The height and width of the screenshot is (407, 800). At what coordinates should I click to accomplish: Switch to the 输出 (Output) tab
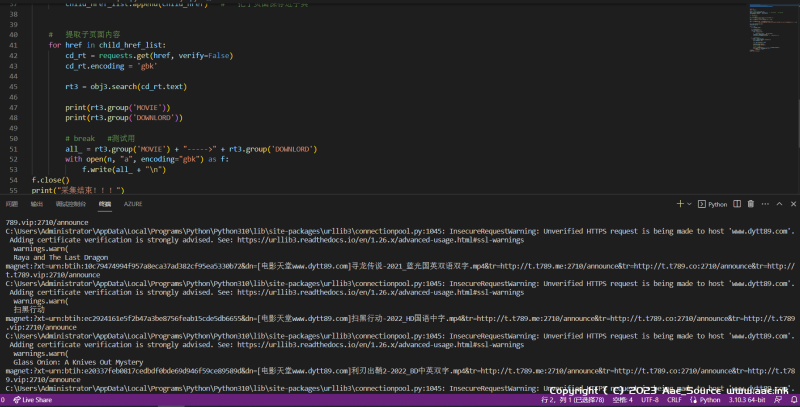[39, 203]
